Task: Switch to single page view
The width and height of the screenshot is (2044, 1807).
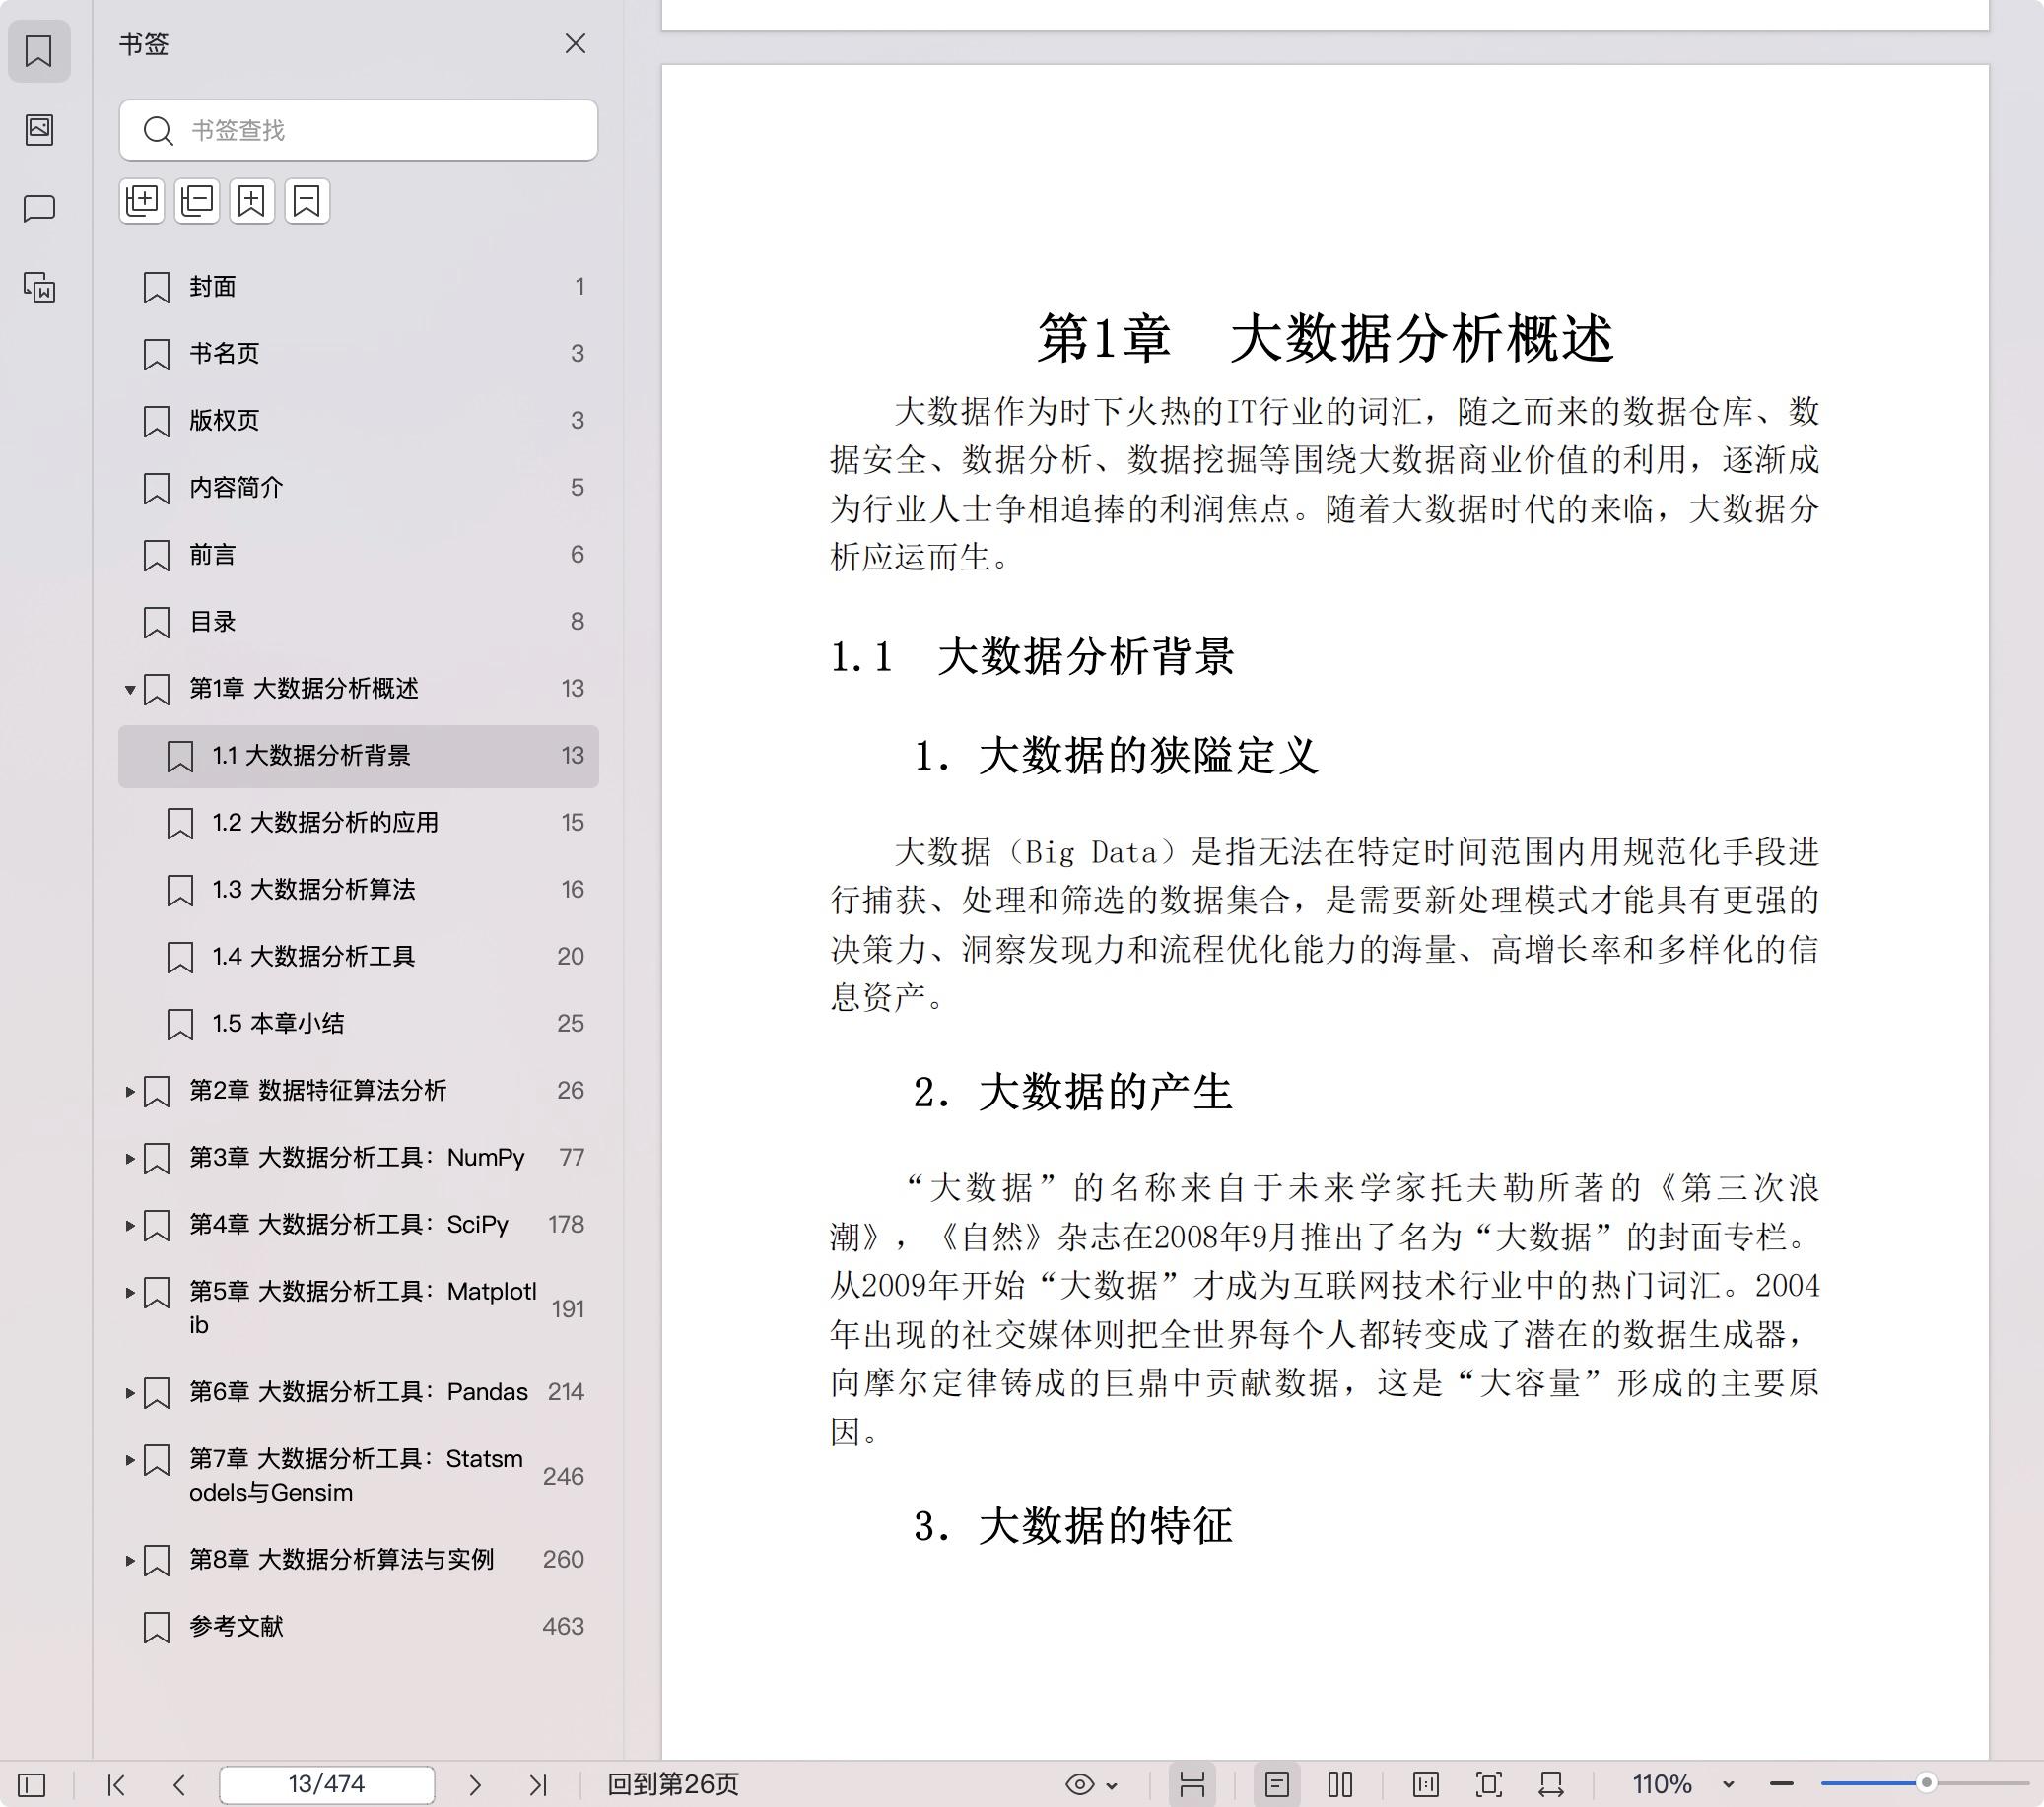Action: 1277,1784
